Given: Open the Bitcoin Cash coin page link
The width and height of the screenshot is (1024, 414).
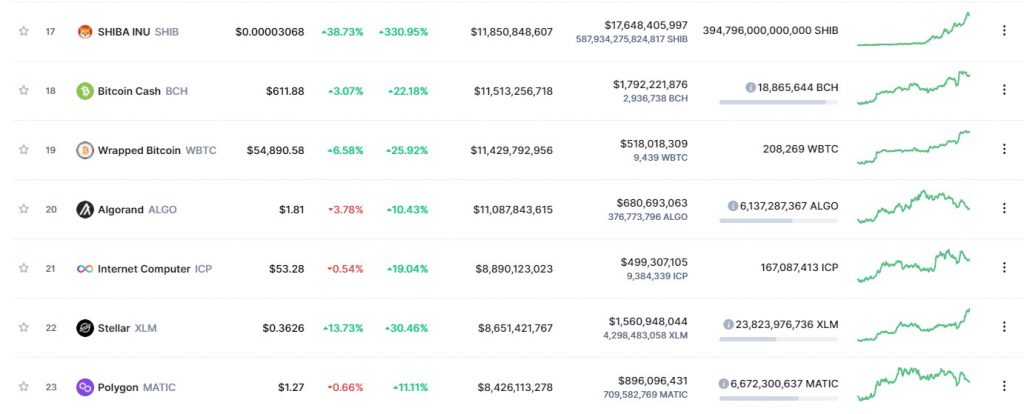Looking at the screenshot, I should point(129,91).
